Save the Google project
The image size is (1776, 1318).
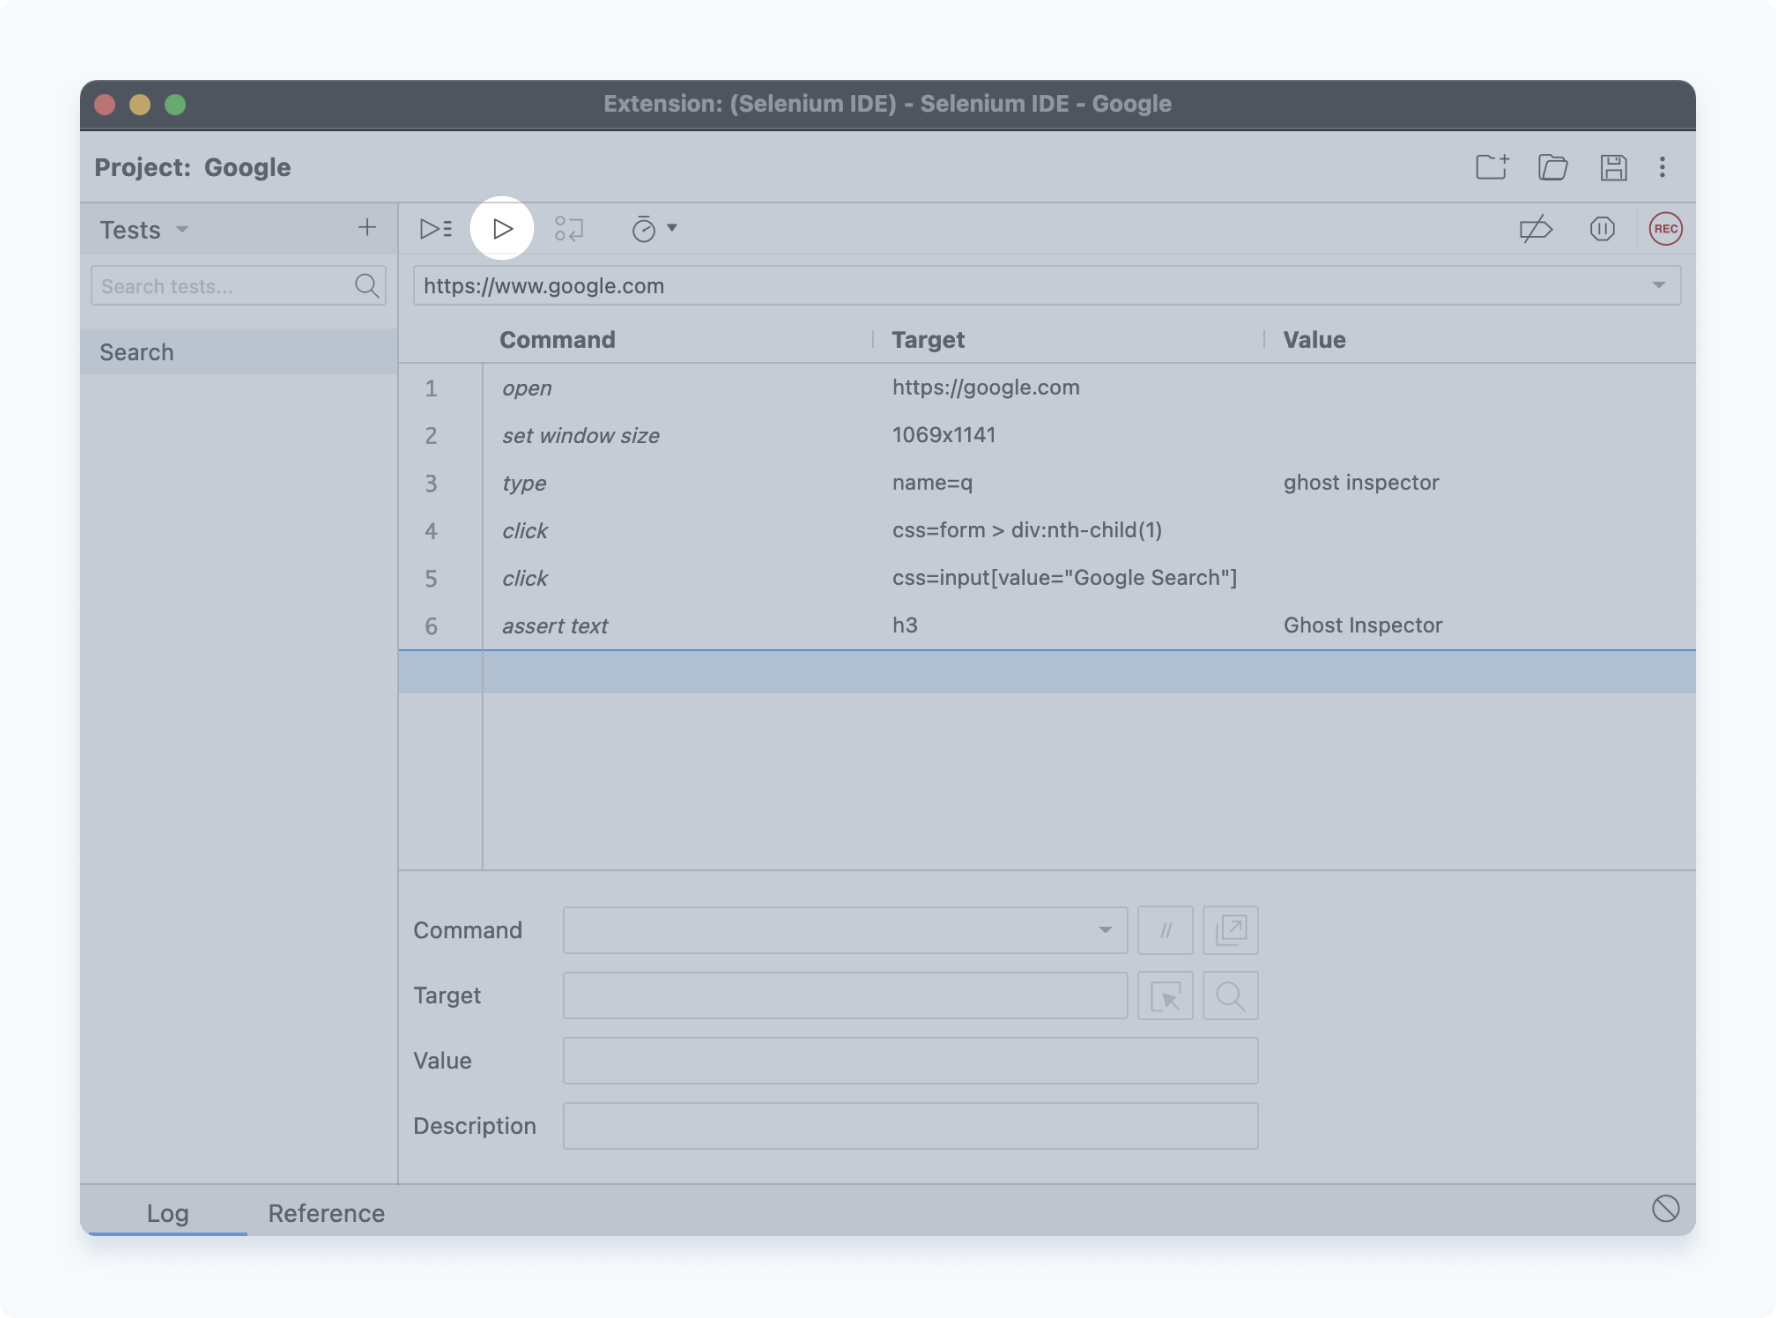(x=1615, y=167)
